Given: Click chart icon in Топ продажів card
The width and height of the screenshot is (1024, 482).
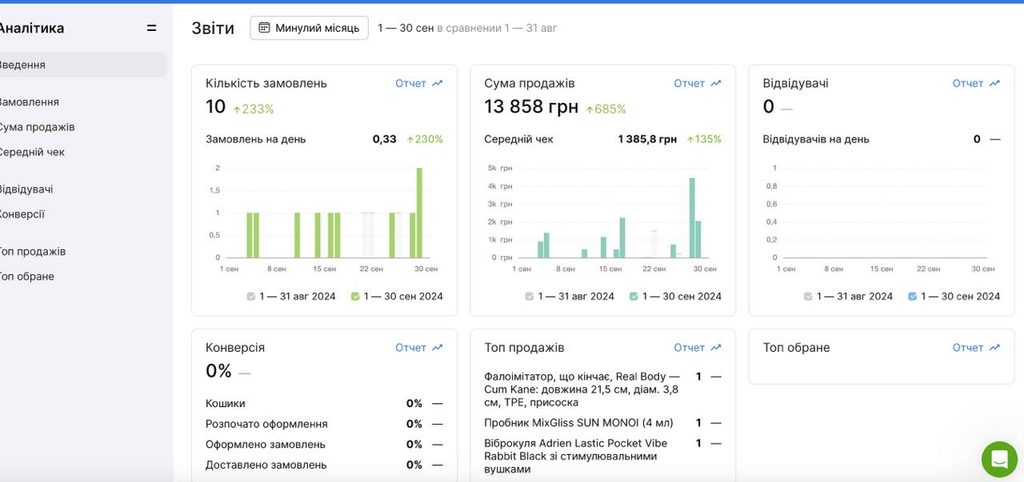Looking at the screenshot, I should click(x=716, y=347).
